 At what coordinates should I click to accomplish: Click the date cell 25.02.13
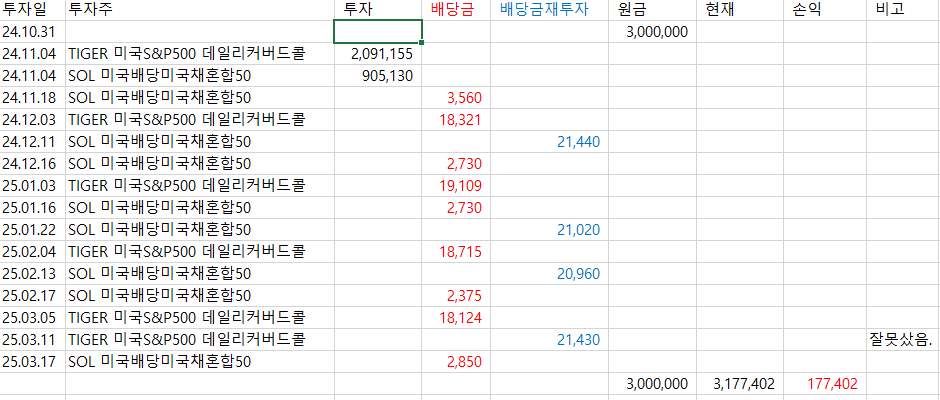[32, 273]
